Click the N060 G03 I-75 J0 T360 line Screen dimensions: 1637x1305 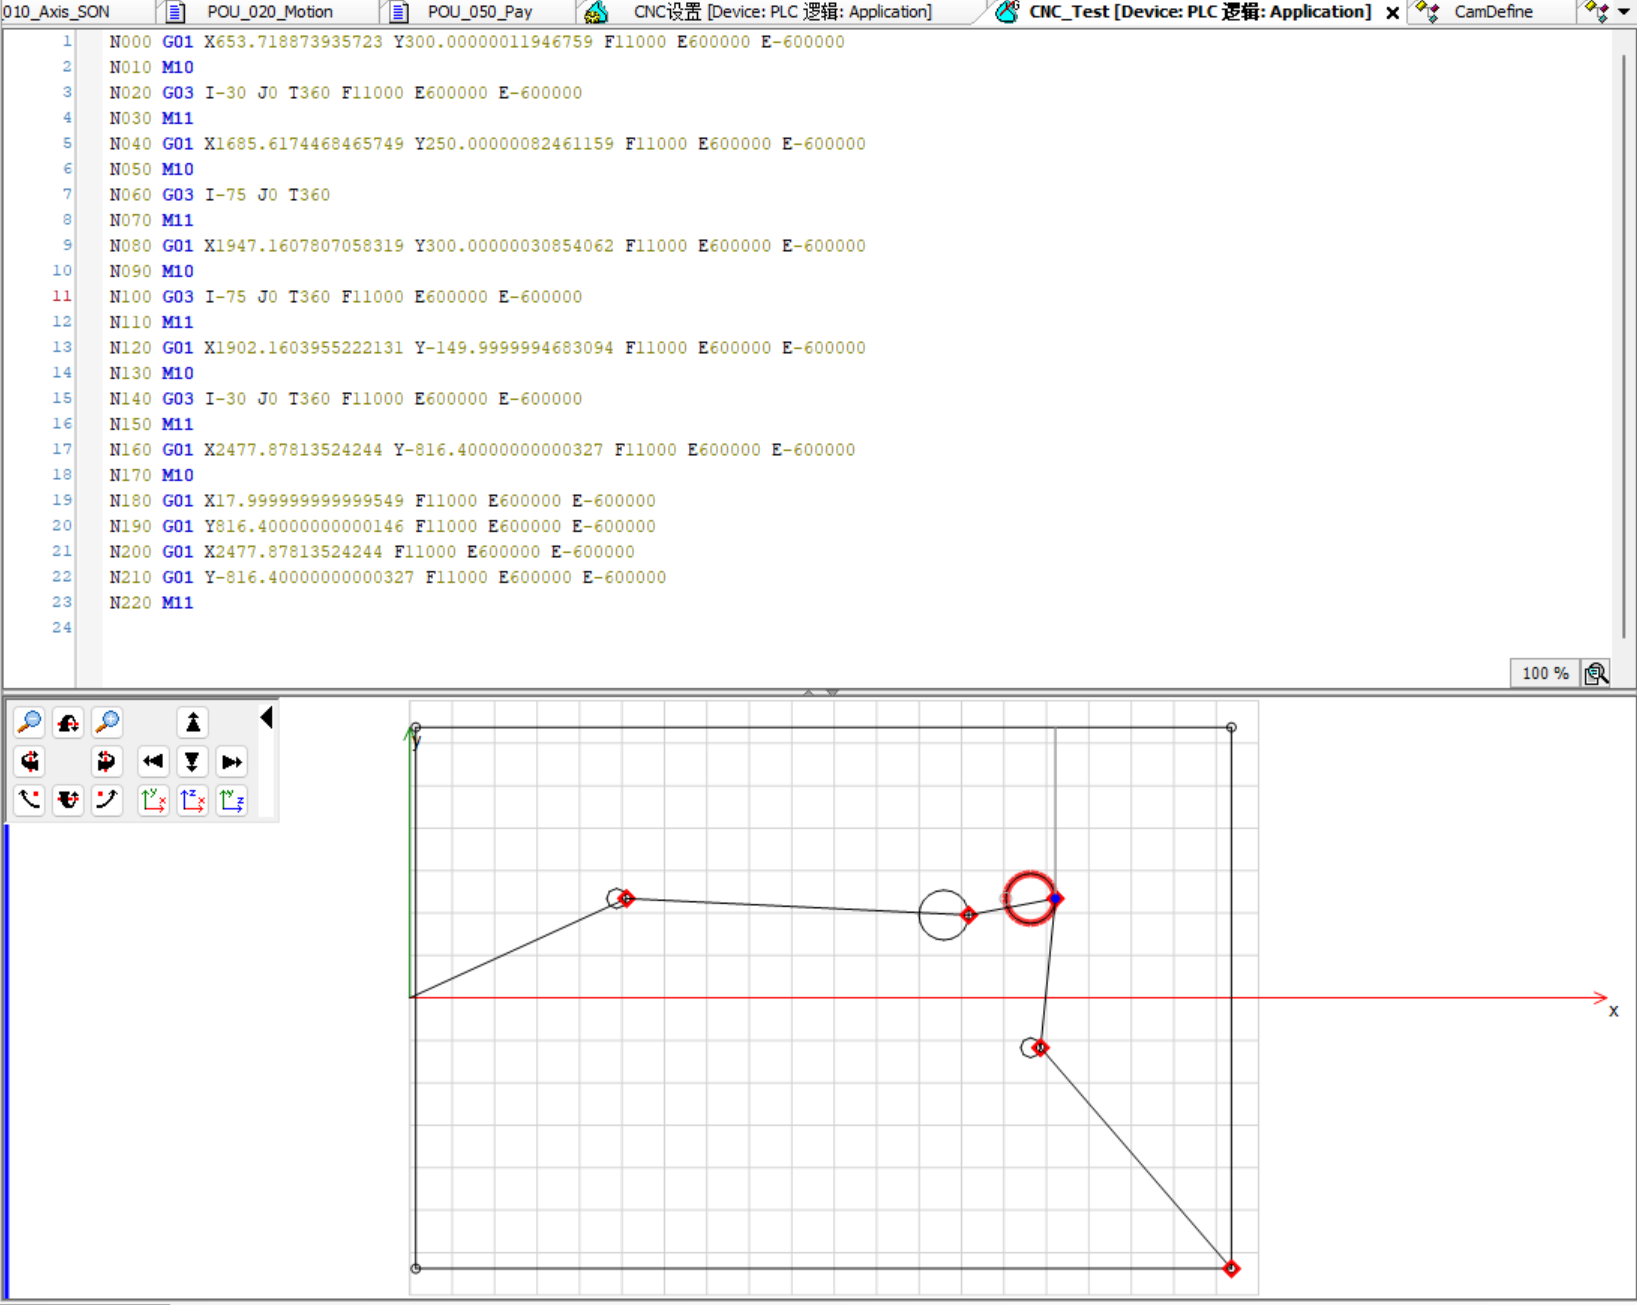(219, 195)
